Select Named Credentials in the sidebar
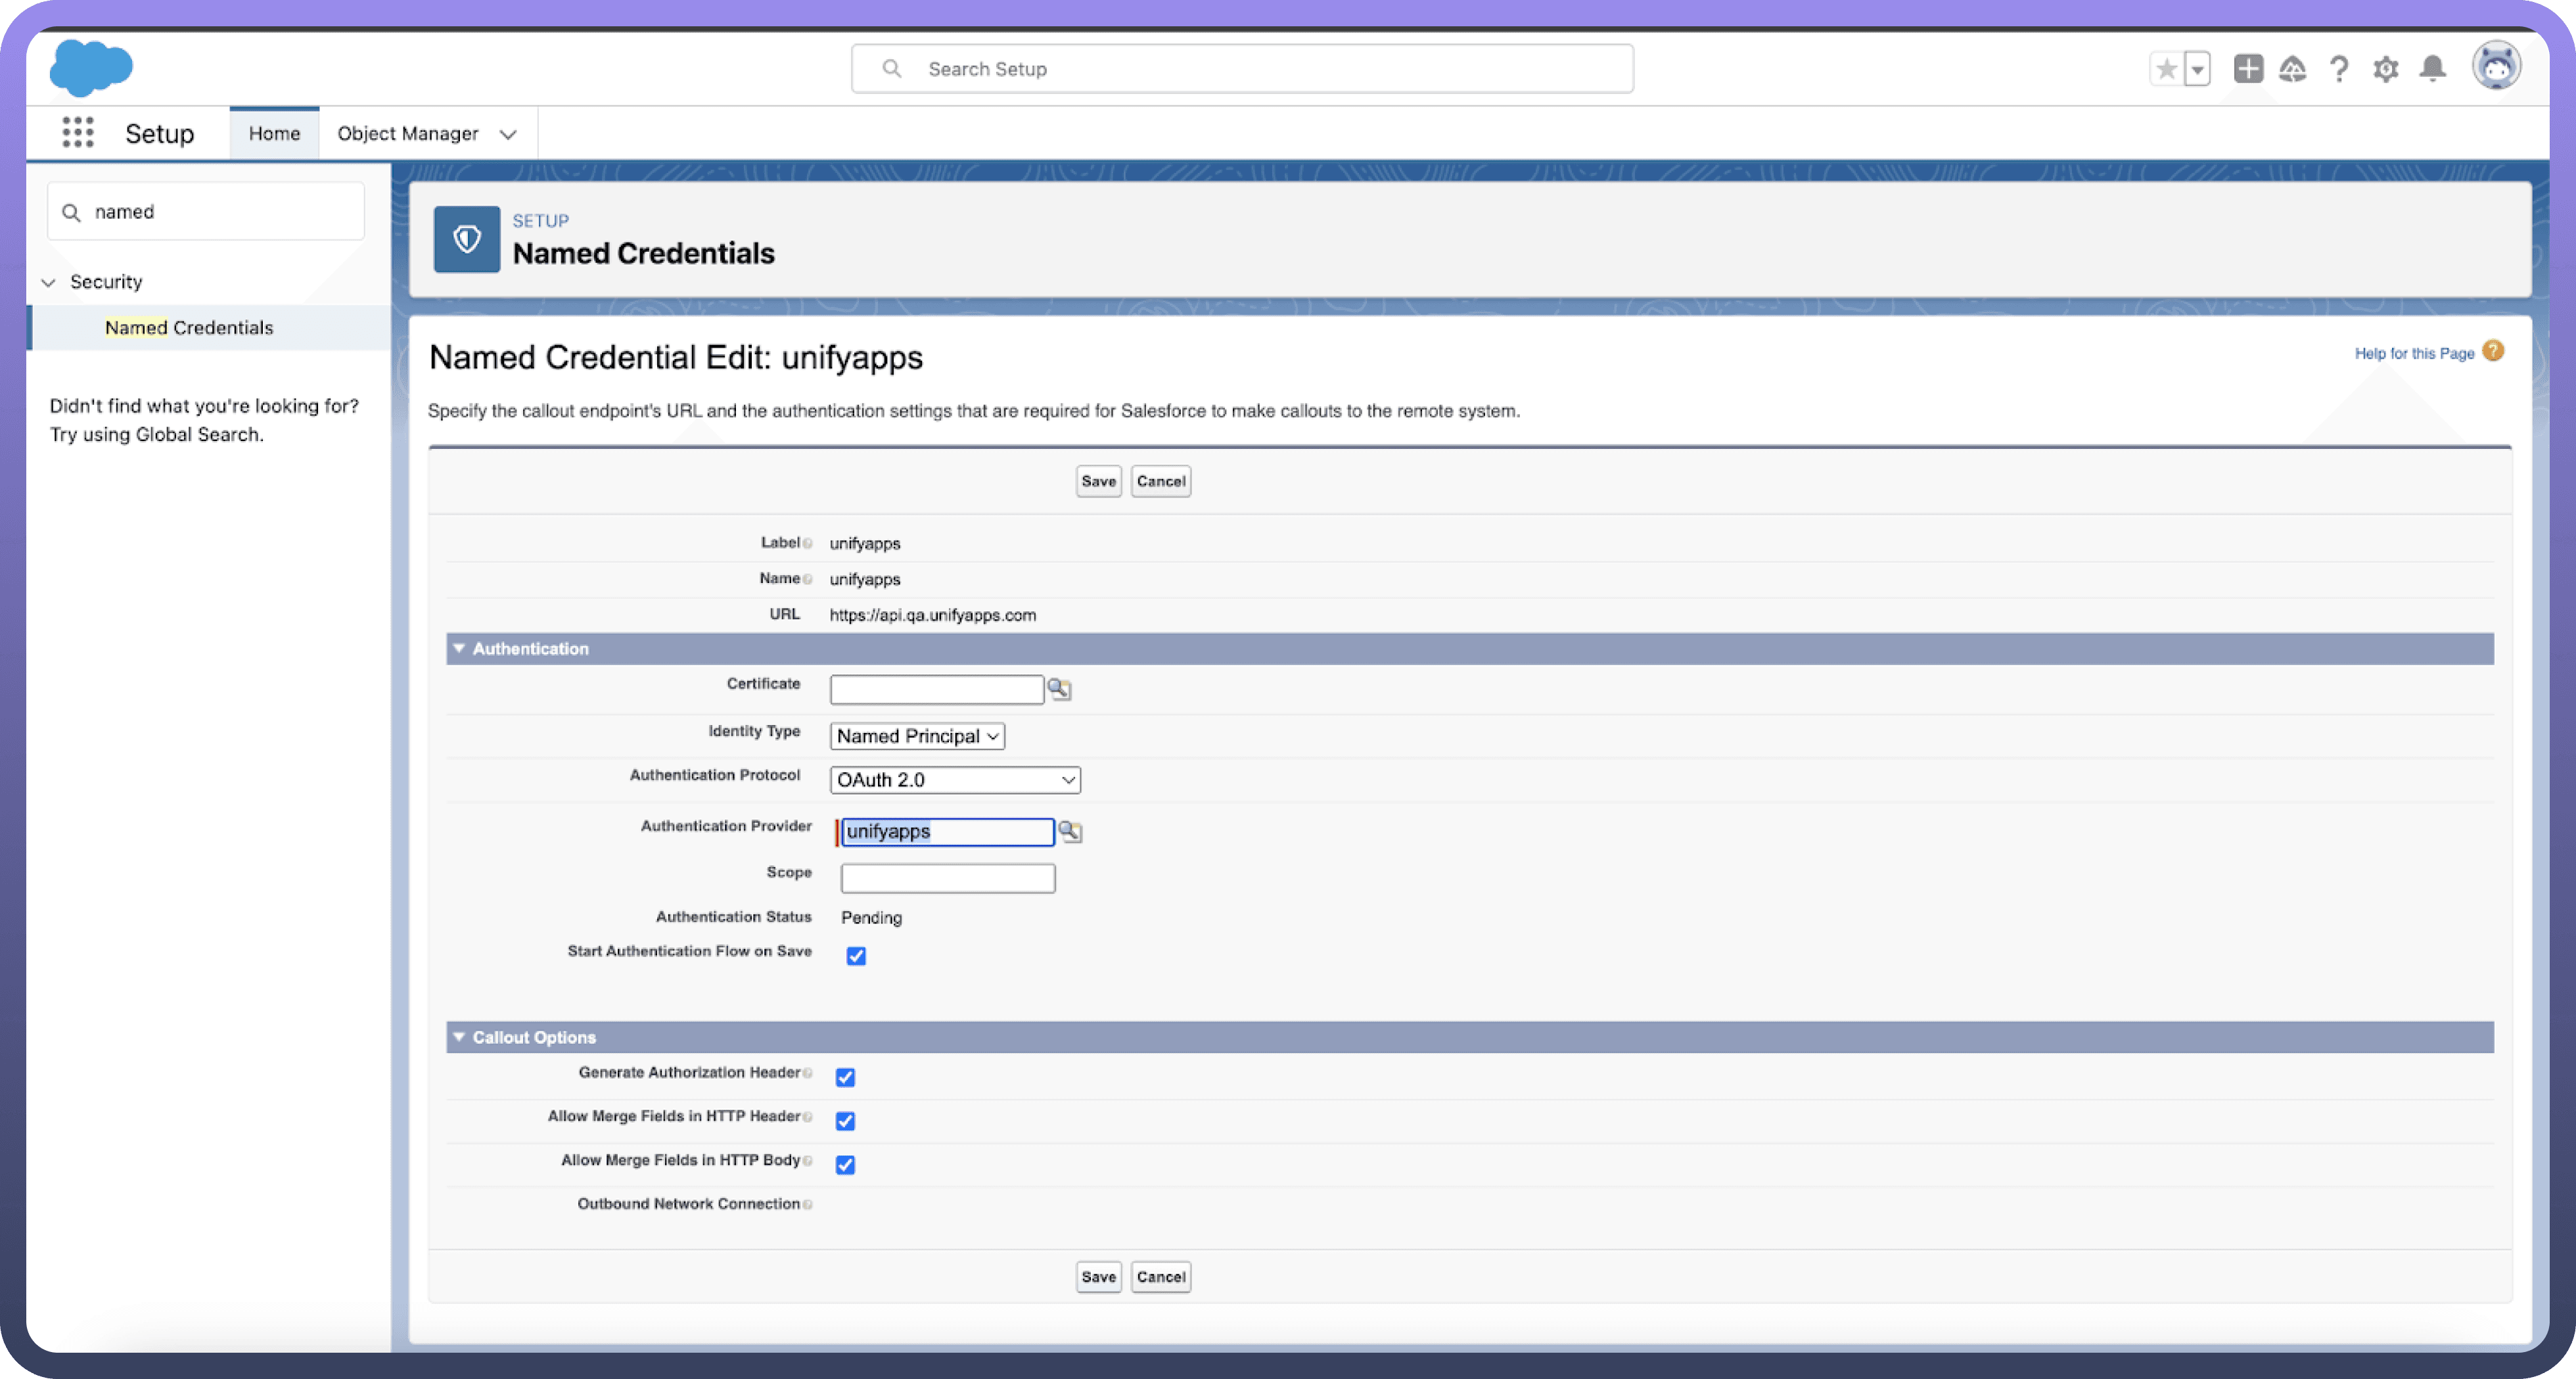 click(x=189, y=327)
